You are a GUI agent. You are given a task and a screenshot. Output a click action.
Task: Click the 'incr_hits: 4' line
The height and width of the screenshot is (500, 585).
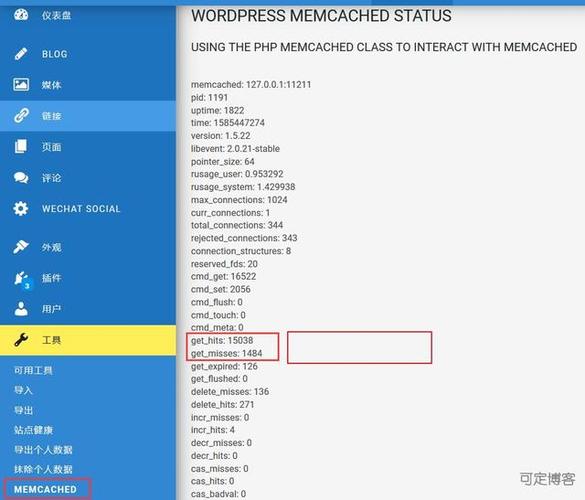point(213,430)
